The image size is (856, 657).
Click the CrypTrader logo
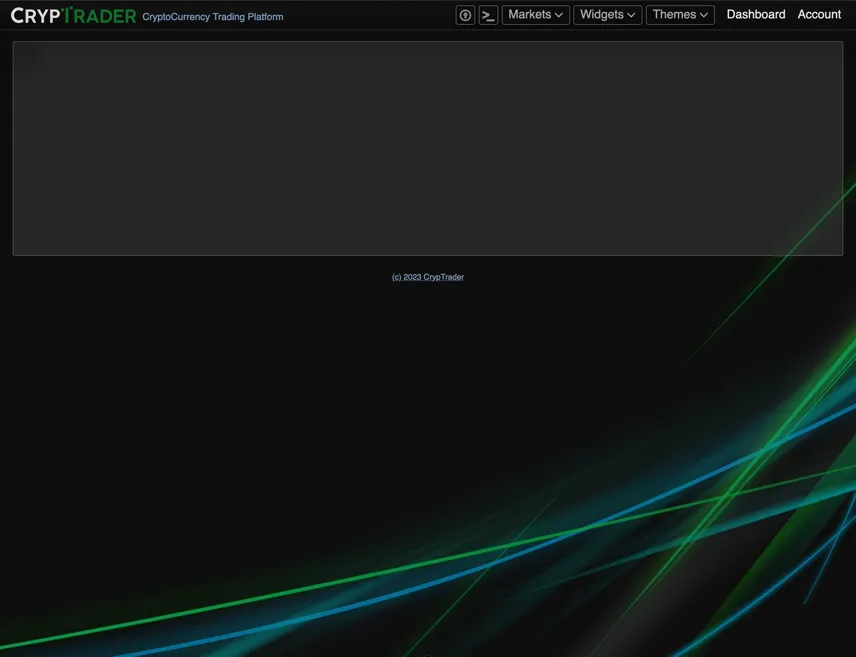coord(73,16)
